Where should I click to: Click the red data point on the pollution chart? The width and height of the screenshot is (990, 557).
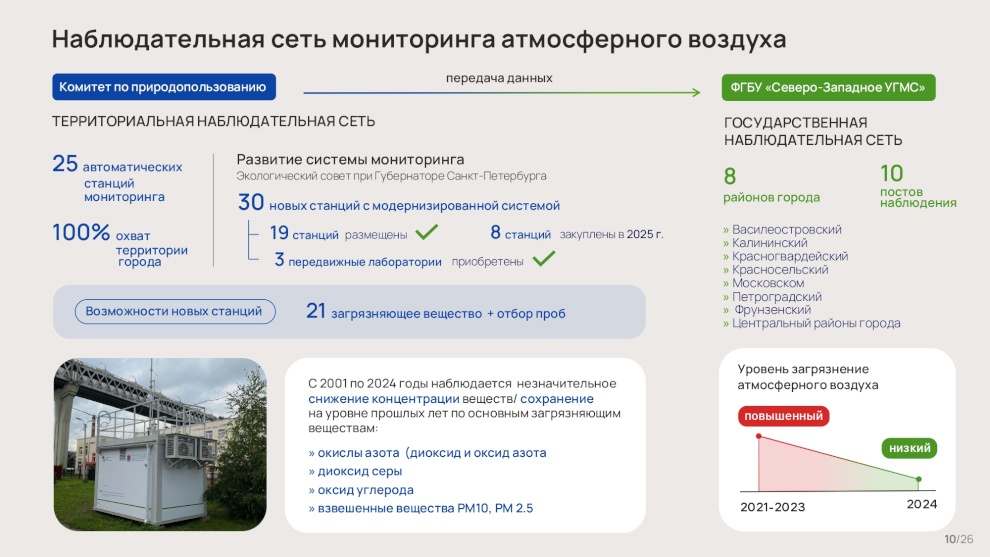pos(759,436)
